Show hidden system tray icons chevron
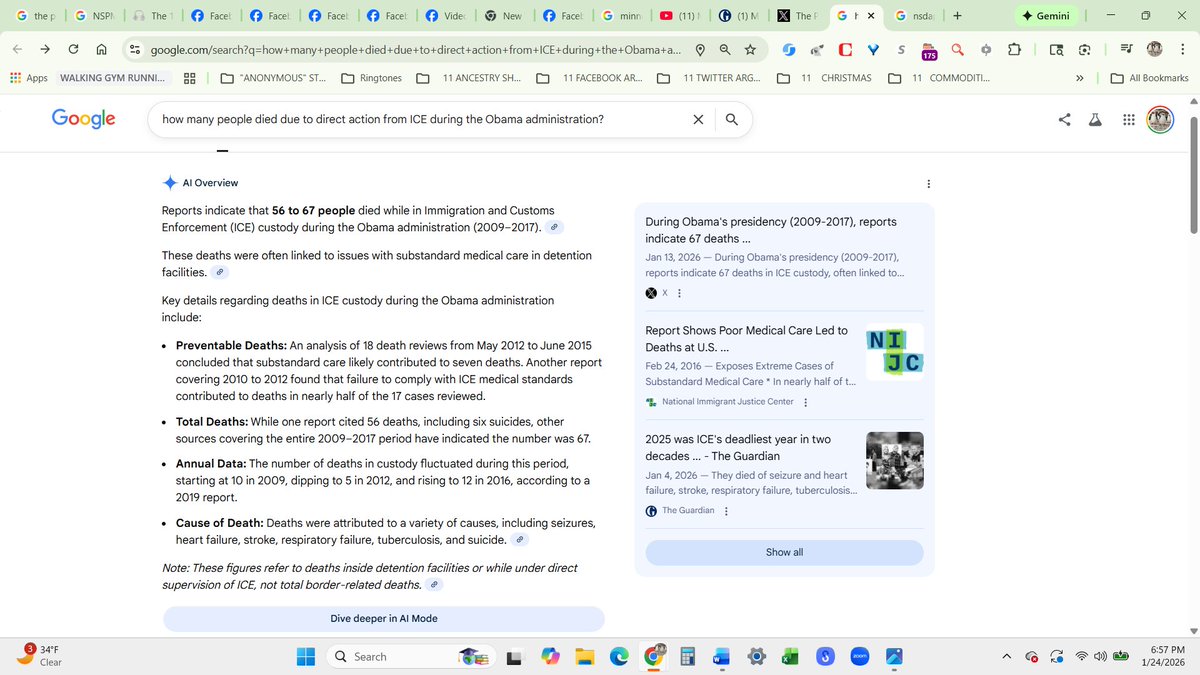The image size is (1200, 675). click(1007, 657)
